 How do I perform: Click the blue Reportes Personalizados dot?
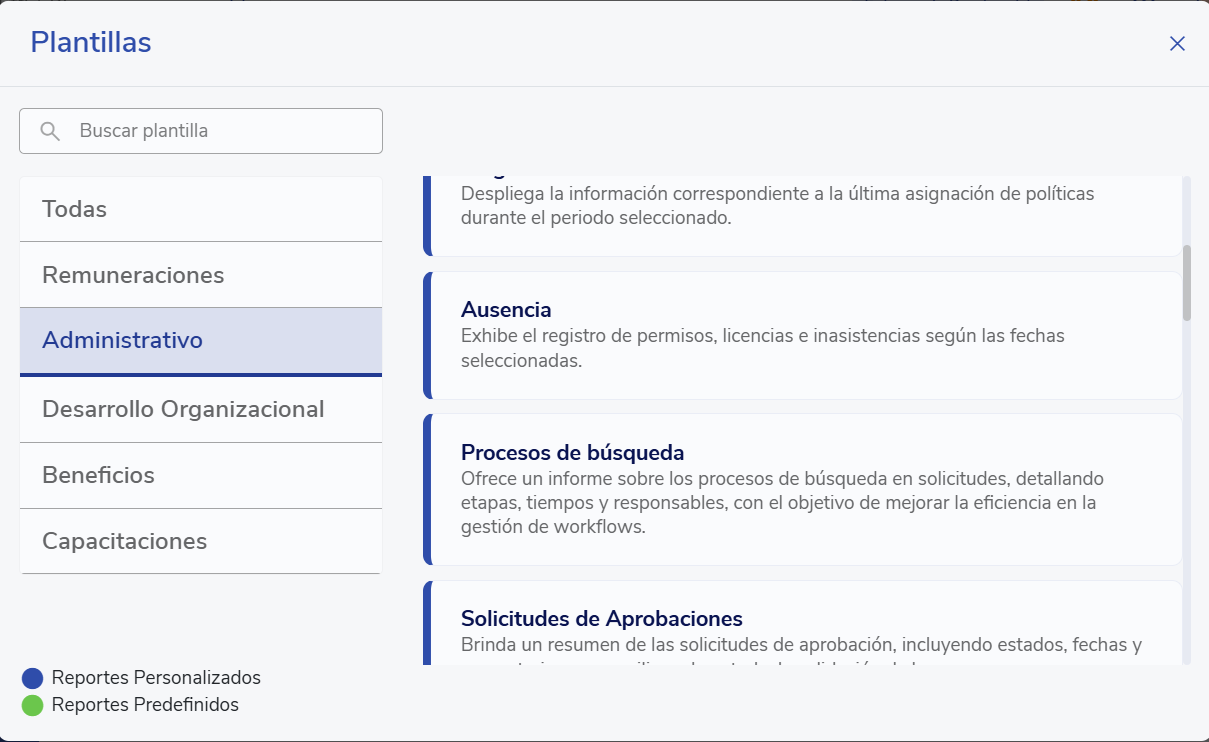pos(32,678)
